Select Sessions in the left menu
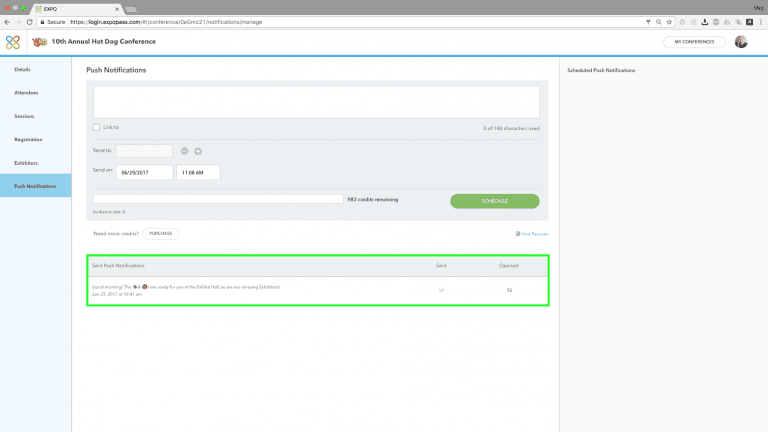 (25, 116)
